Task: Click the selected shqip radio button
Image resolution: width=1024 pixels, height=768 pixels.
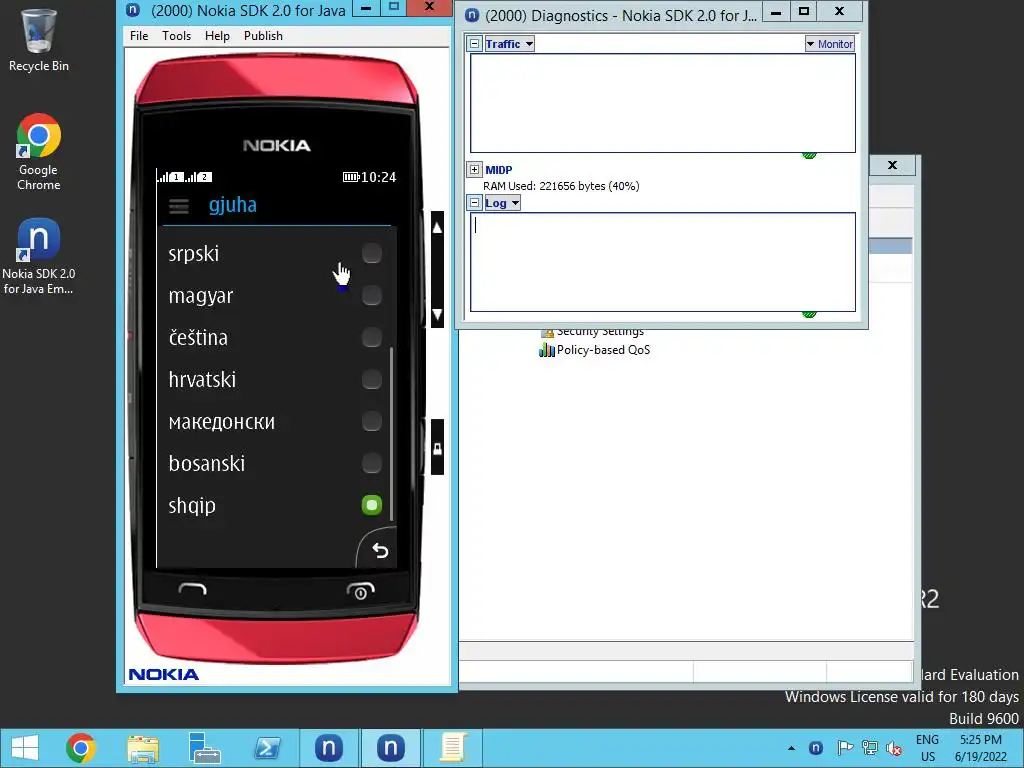Action: pos(372,505)
